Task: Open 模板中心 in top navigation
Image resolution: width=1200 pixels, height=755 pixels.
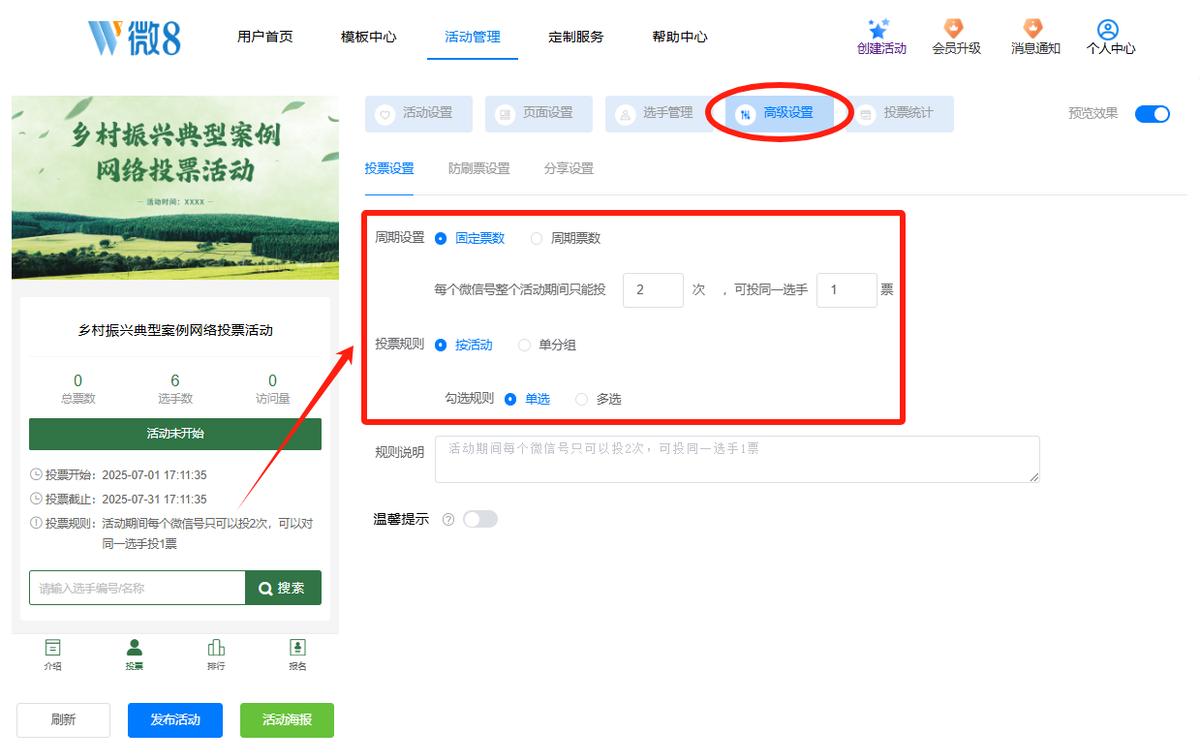Action: tap(369, 37)
